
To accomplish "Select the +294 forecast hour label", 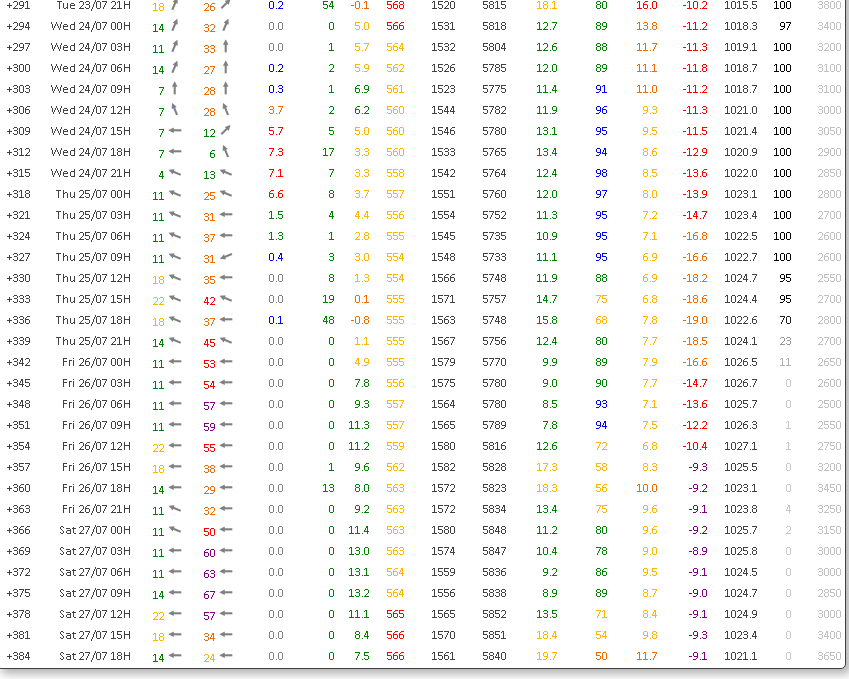I will click(18, 27).
